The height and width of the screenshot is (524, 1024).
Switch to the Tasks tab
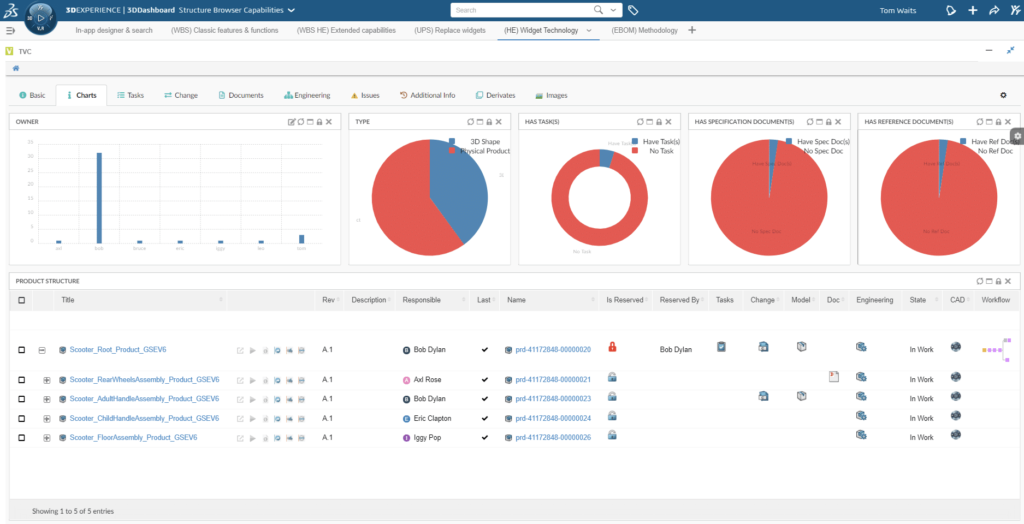131,95
